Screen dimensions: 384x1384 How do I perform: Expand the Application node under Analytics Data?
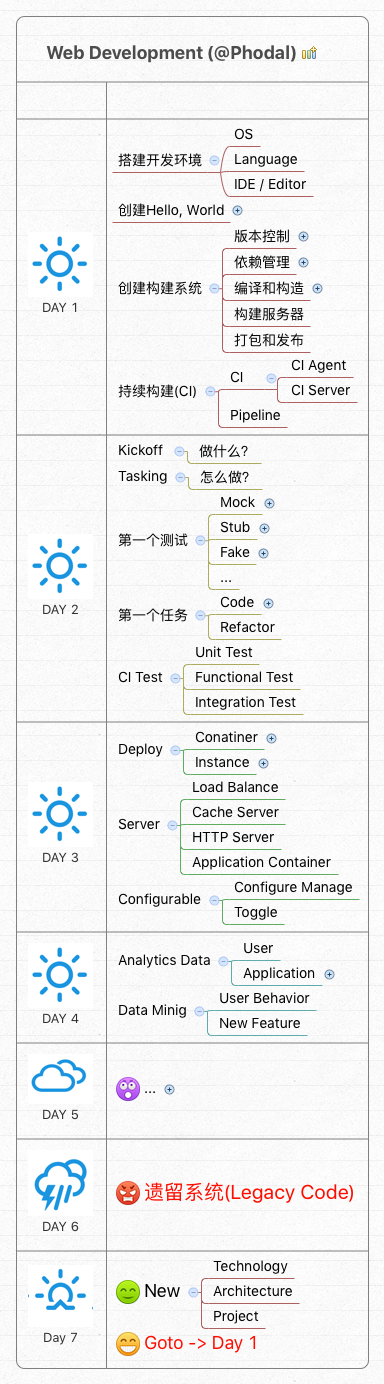pos(329,974)
